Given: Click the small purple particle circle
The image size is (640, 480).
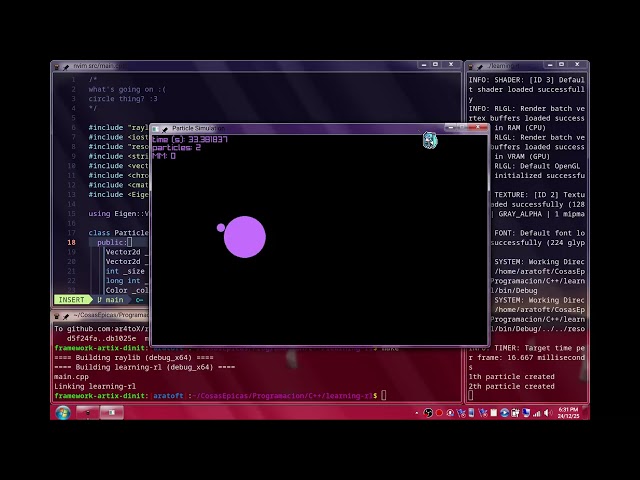Looking at the screenshot, I should click(221, 228).
